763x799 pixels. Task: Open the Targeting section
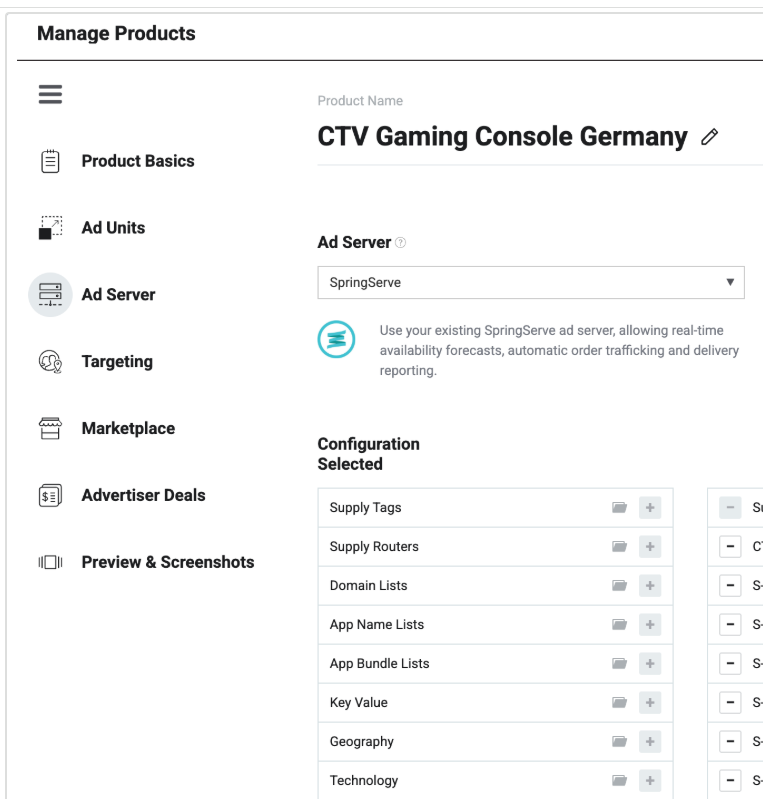117,362
